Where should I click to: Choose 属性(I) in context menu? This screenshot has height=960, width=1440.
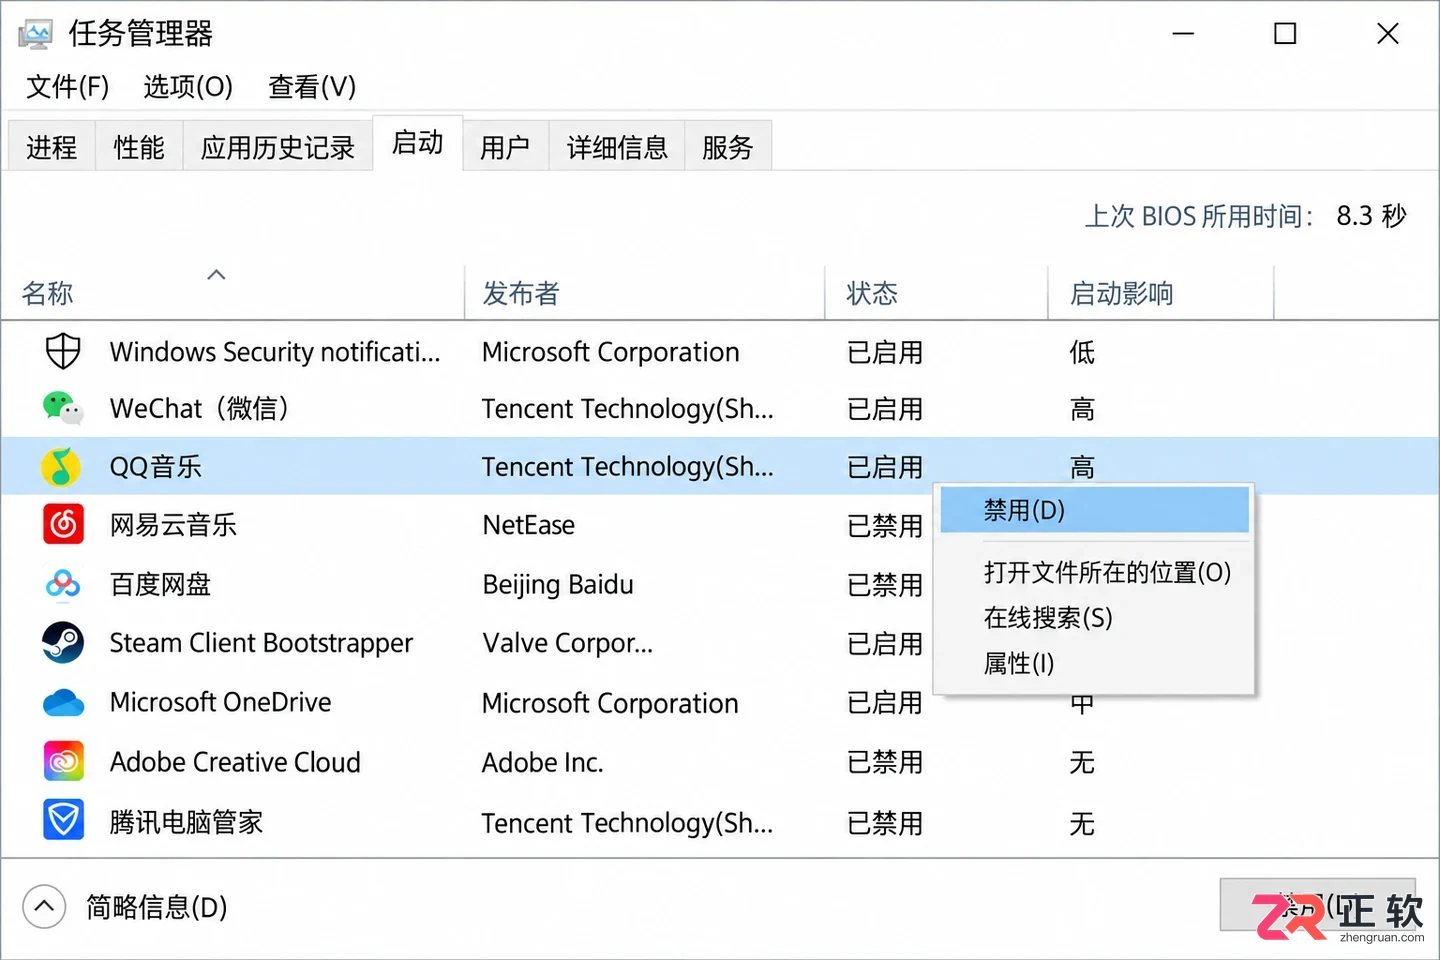pyautogui.click(x=1019, y=663)
